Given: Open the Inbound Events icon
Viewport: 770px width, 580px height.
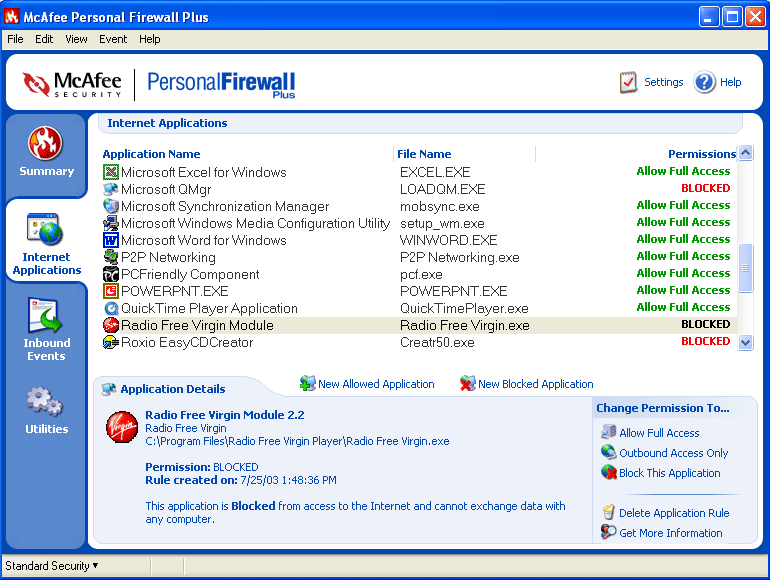Looking at the screenshot, I should pos(45,315).
